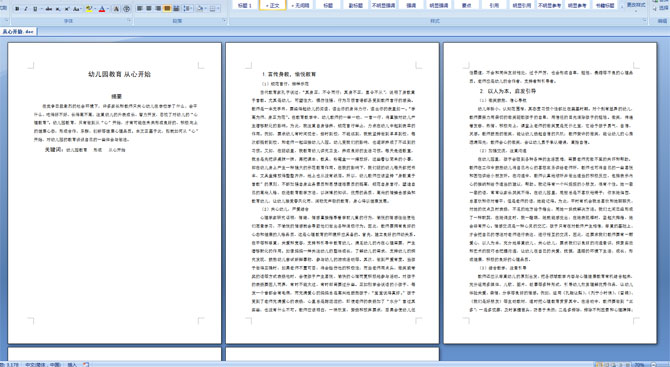This screenshot has width=670, height=367.
Task: Apply superscript formatting (x² icon)
Action: pos(67,9)
